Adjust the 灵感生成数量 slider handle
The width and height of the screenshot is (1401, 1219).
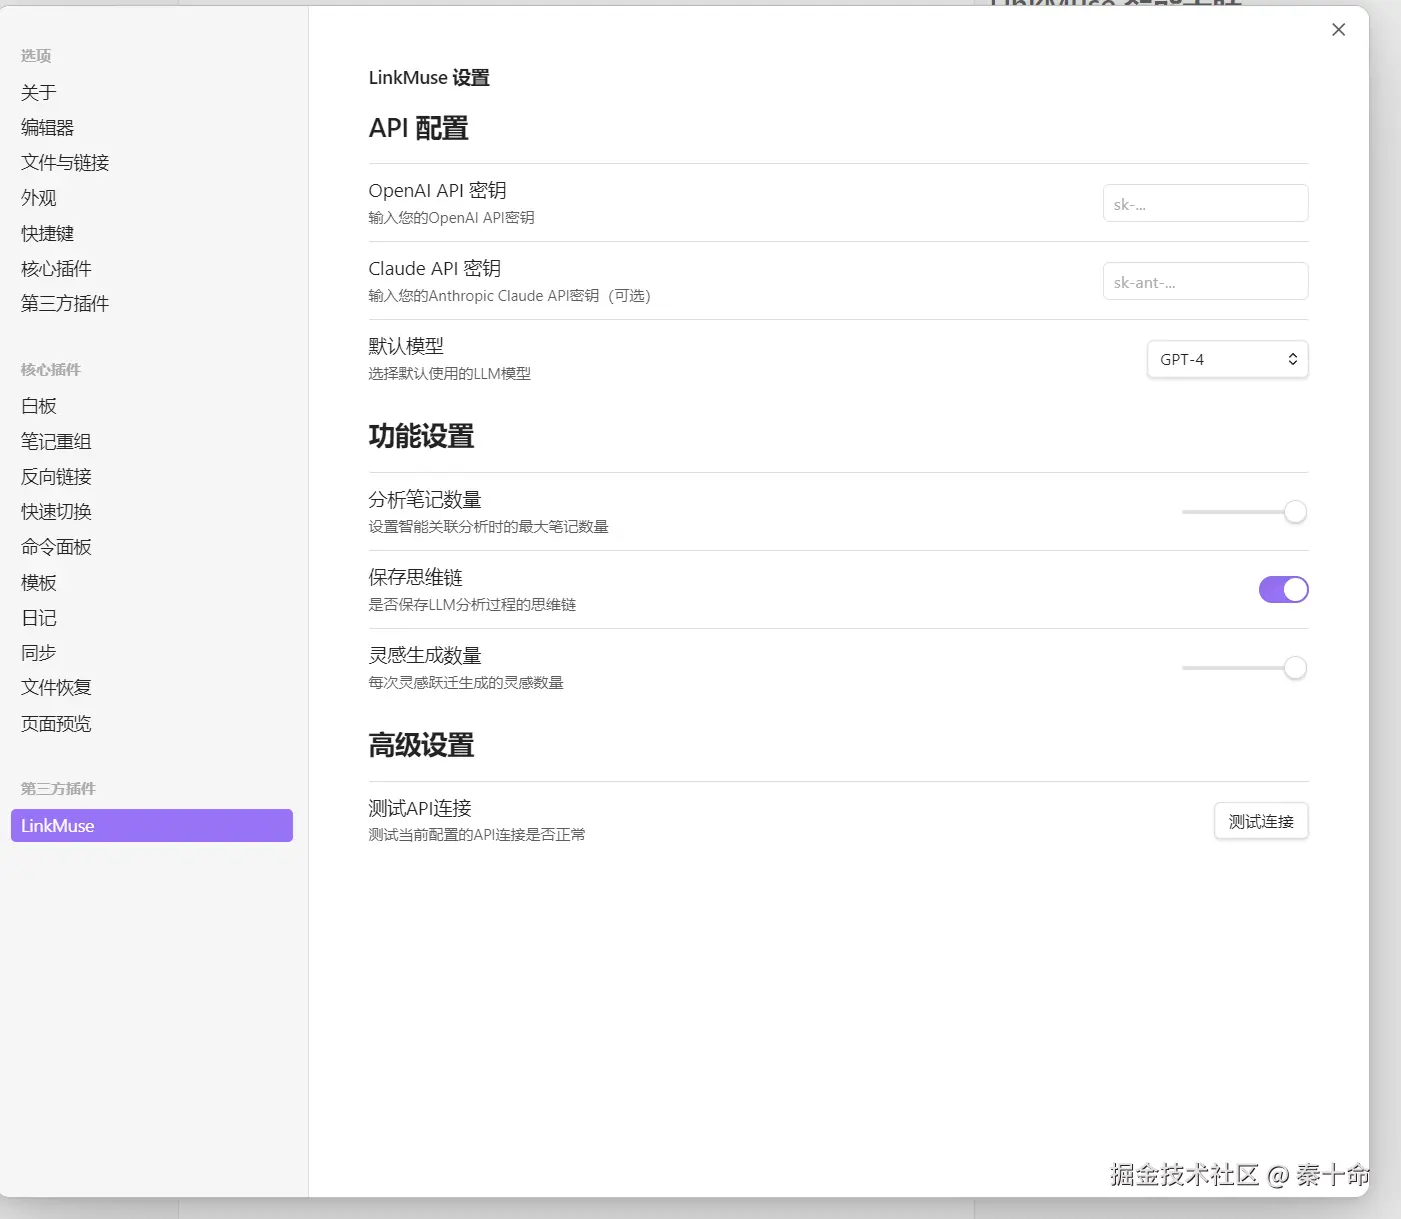coord(1295,668)
